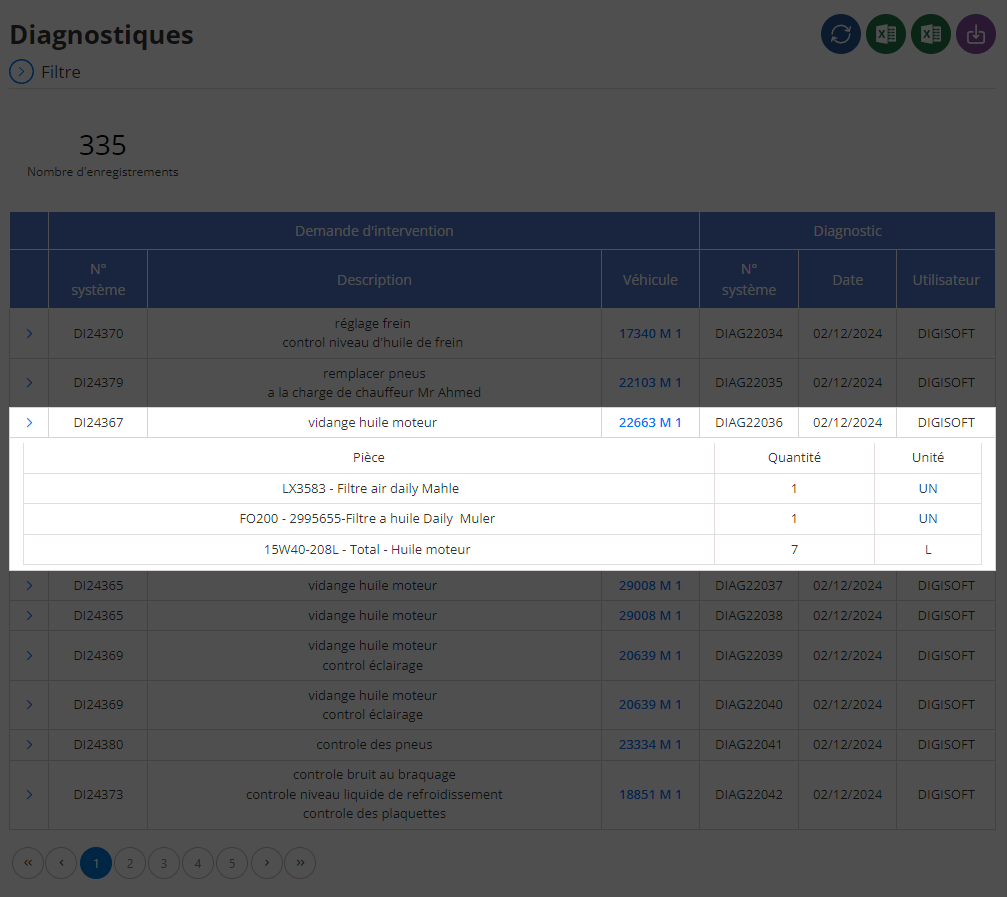Open 29008 M 1 link in DIAG22038 row
The height and width of the screenshot is (897, 1007).
(x=650, y=616)
